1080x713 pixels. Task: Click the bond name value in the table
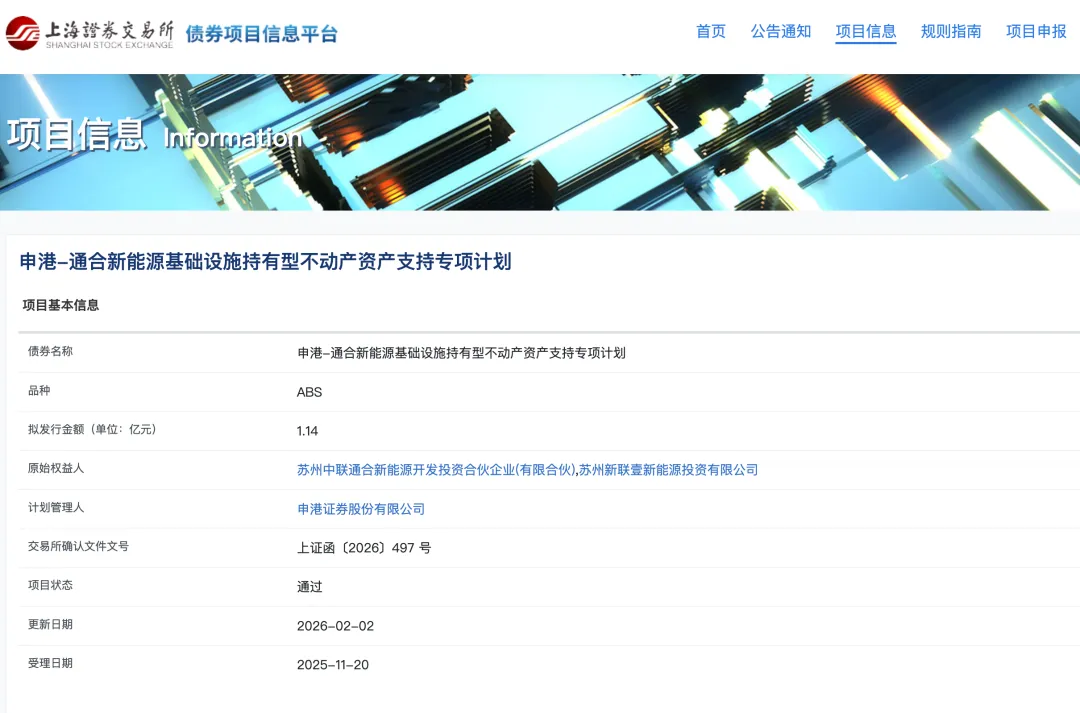coord(461,353)
